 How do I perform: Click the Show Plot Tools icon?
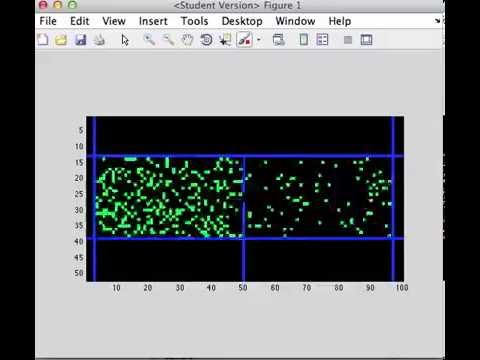(x=367, y=40)
